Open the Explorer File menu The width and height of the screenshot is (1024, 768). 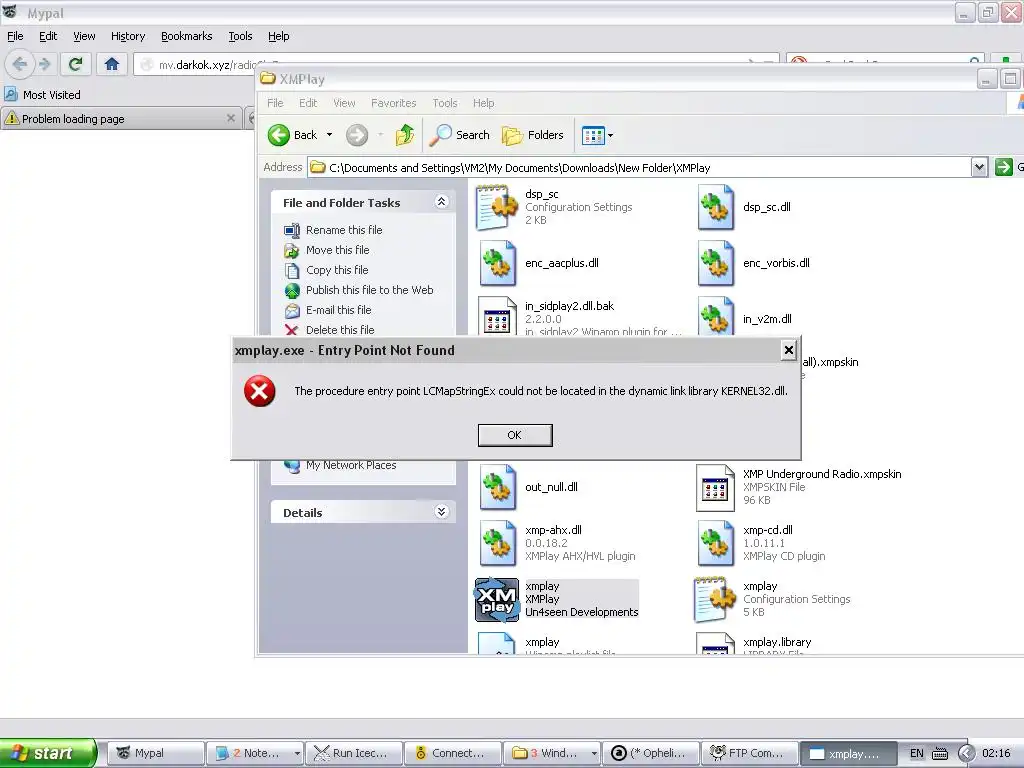click(x=275, y=103)
